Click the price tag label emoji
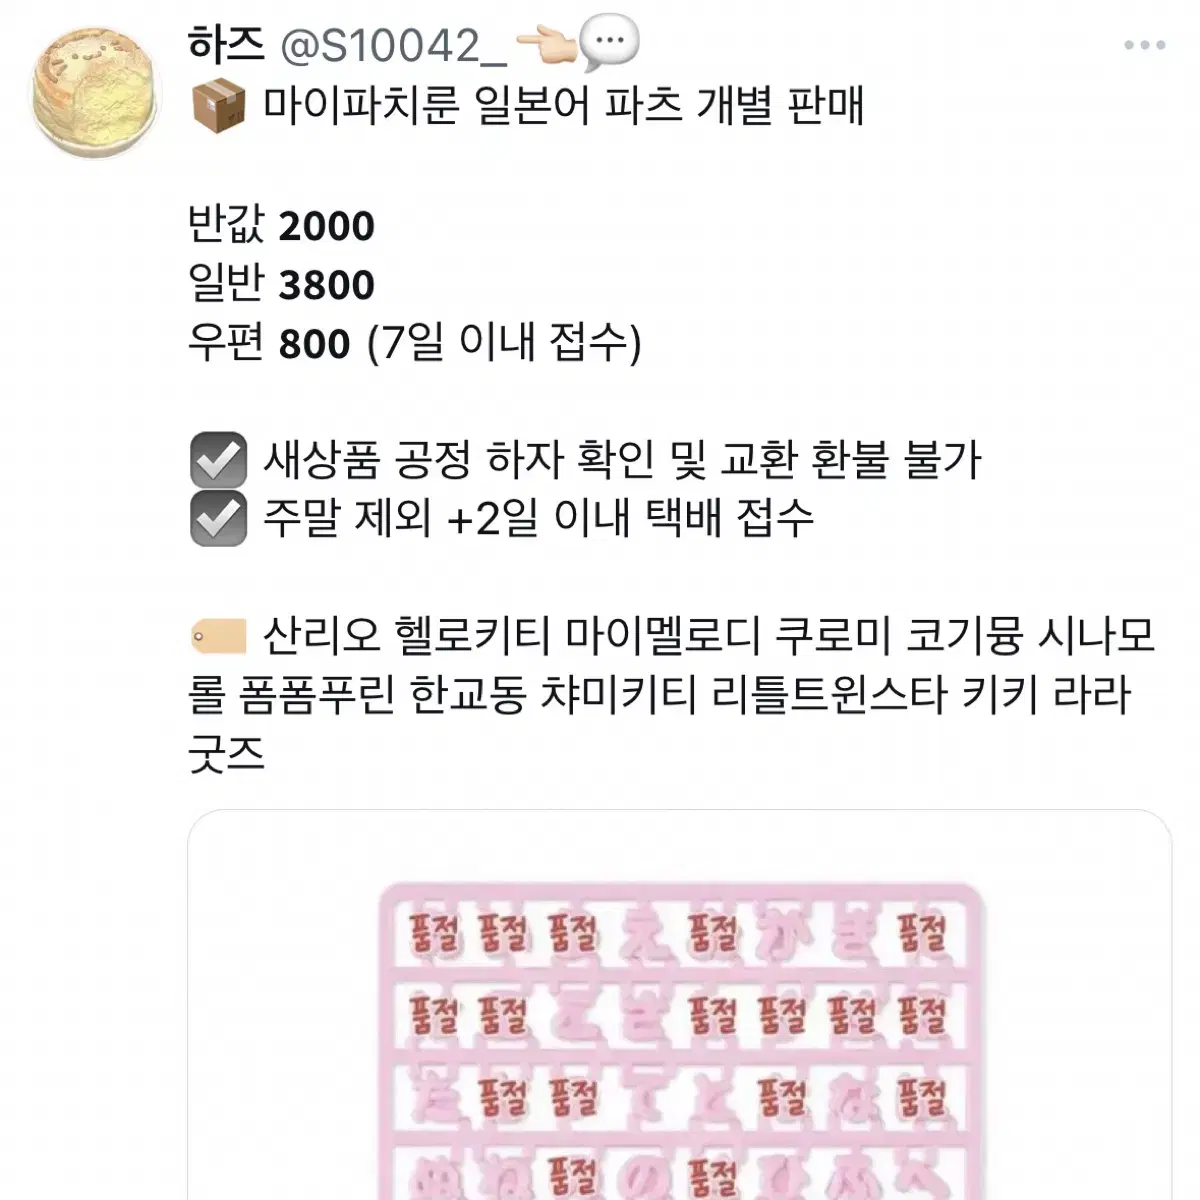This screenshot has height=1200, width=1200. coord(218,636)
